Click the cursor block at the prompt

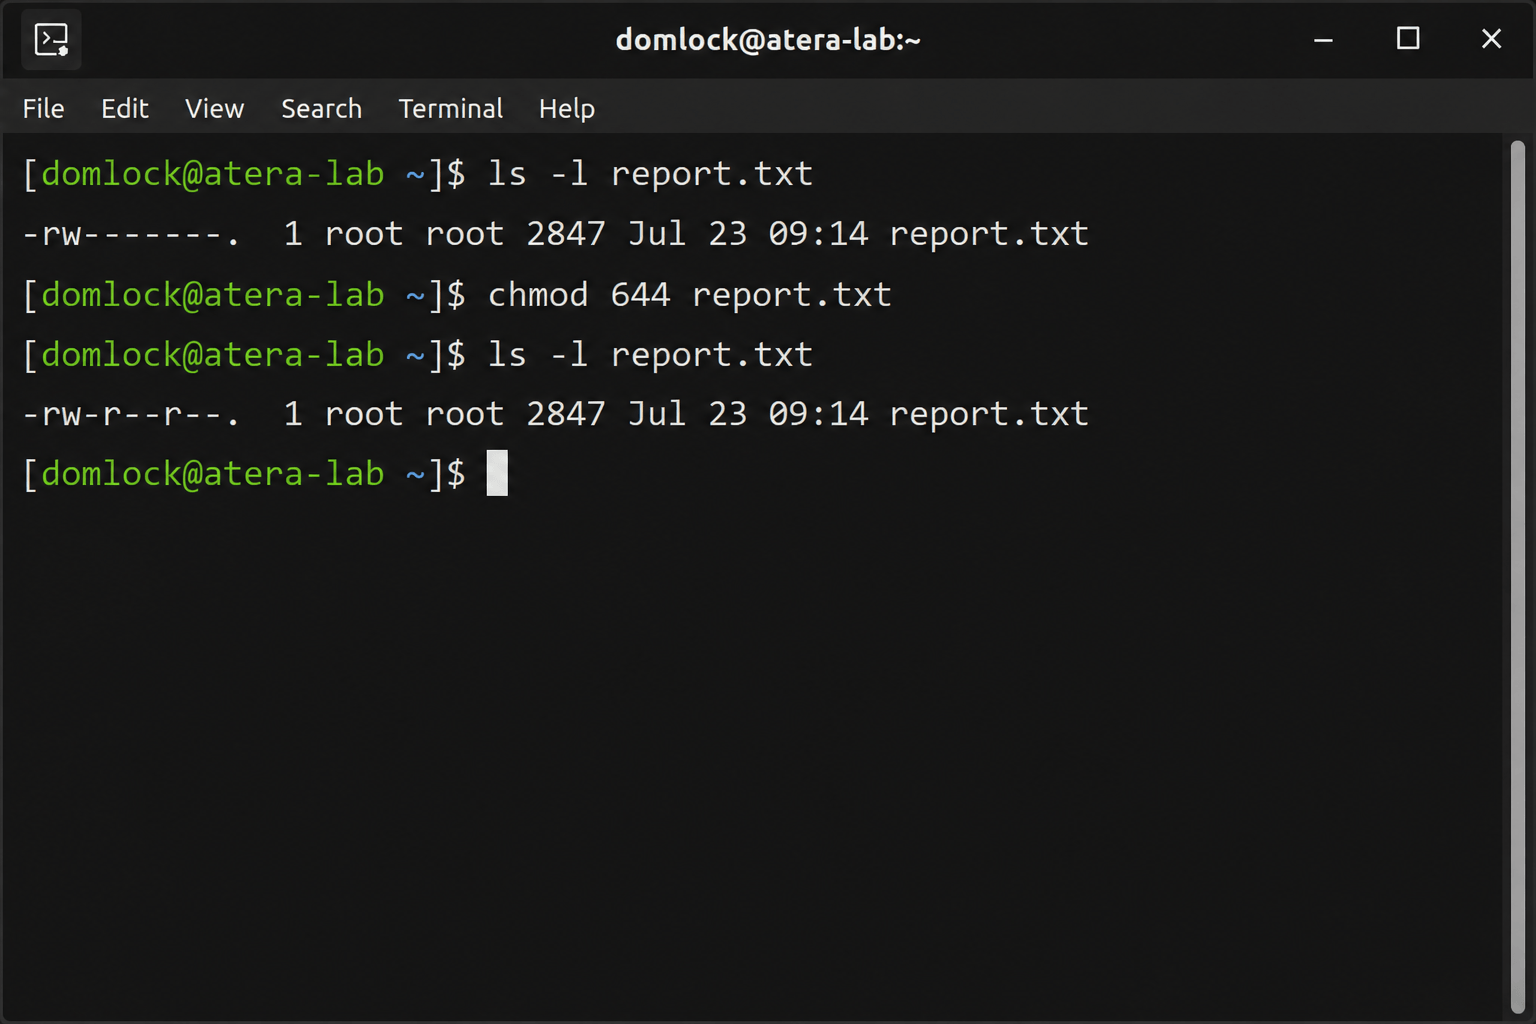click(x=497, y=473)
